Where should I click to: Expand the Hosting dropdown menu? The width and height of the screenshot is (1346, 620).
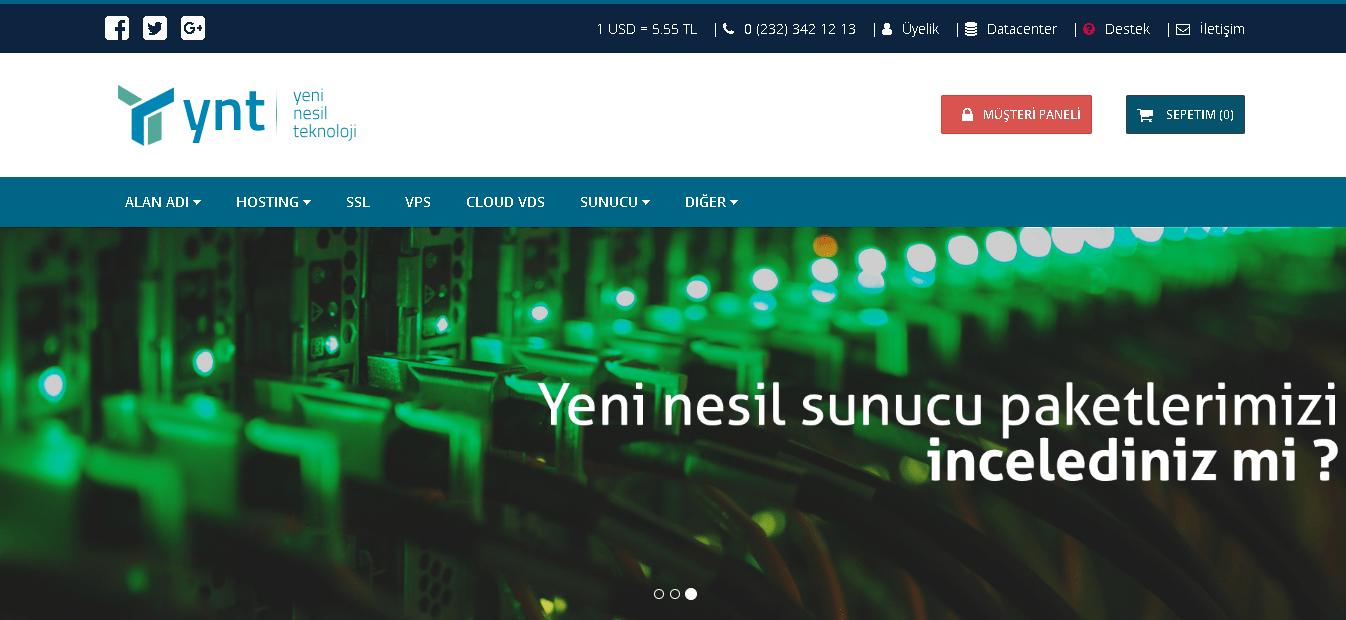(273, 202)
